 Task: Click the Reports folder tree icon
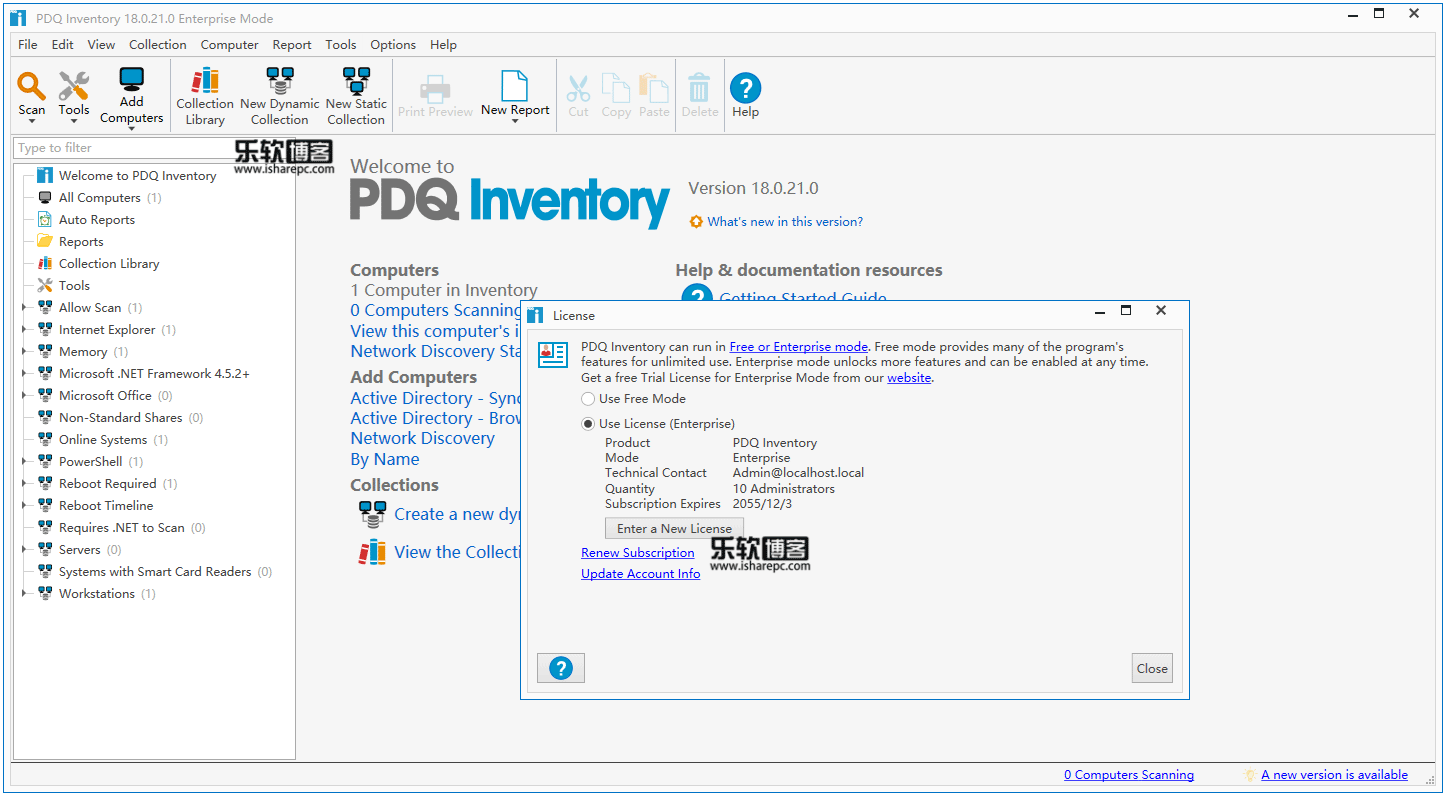pos(45,242)
